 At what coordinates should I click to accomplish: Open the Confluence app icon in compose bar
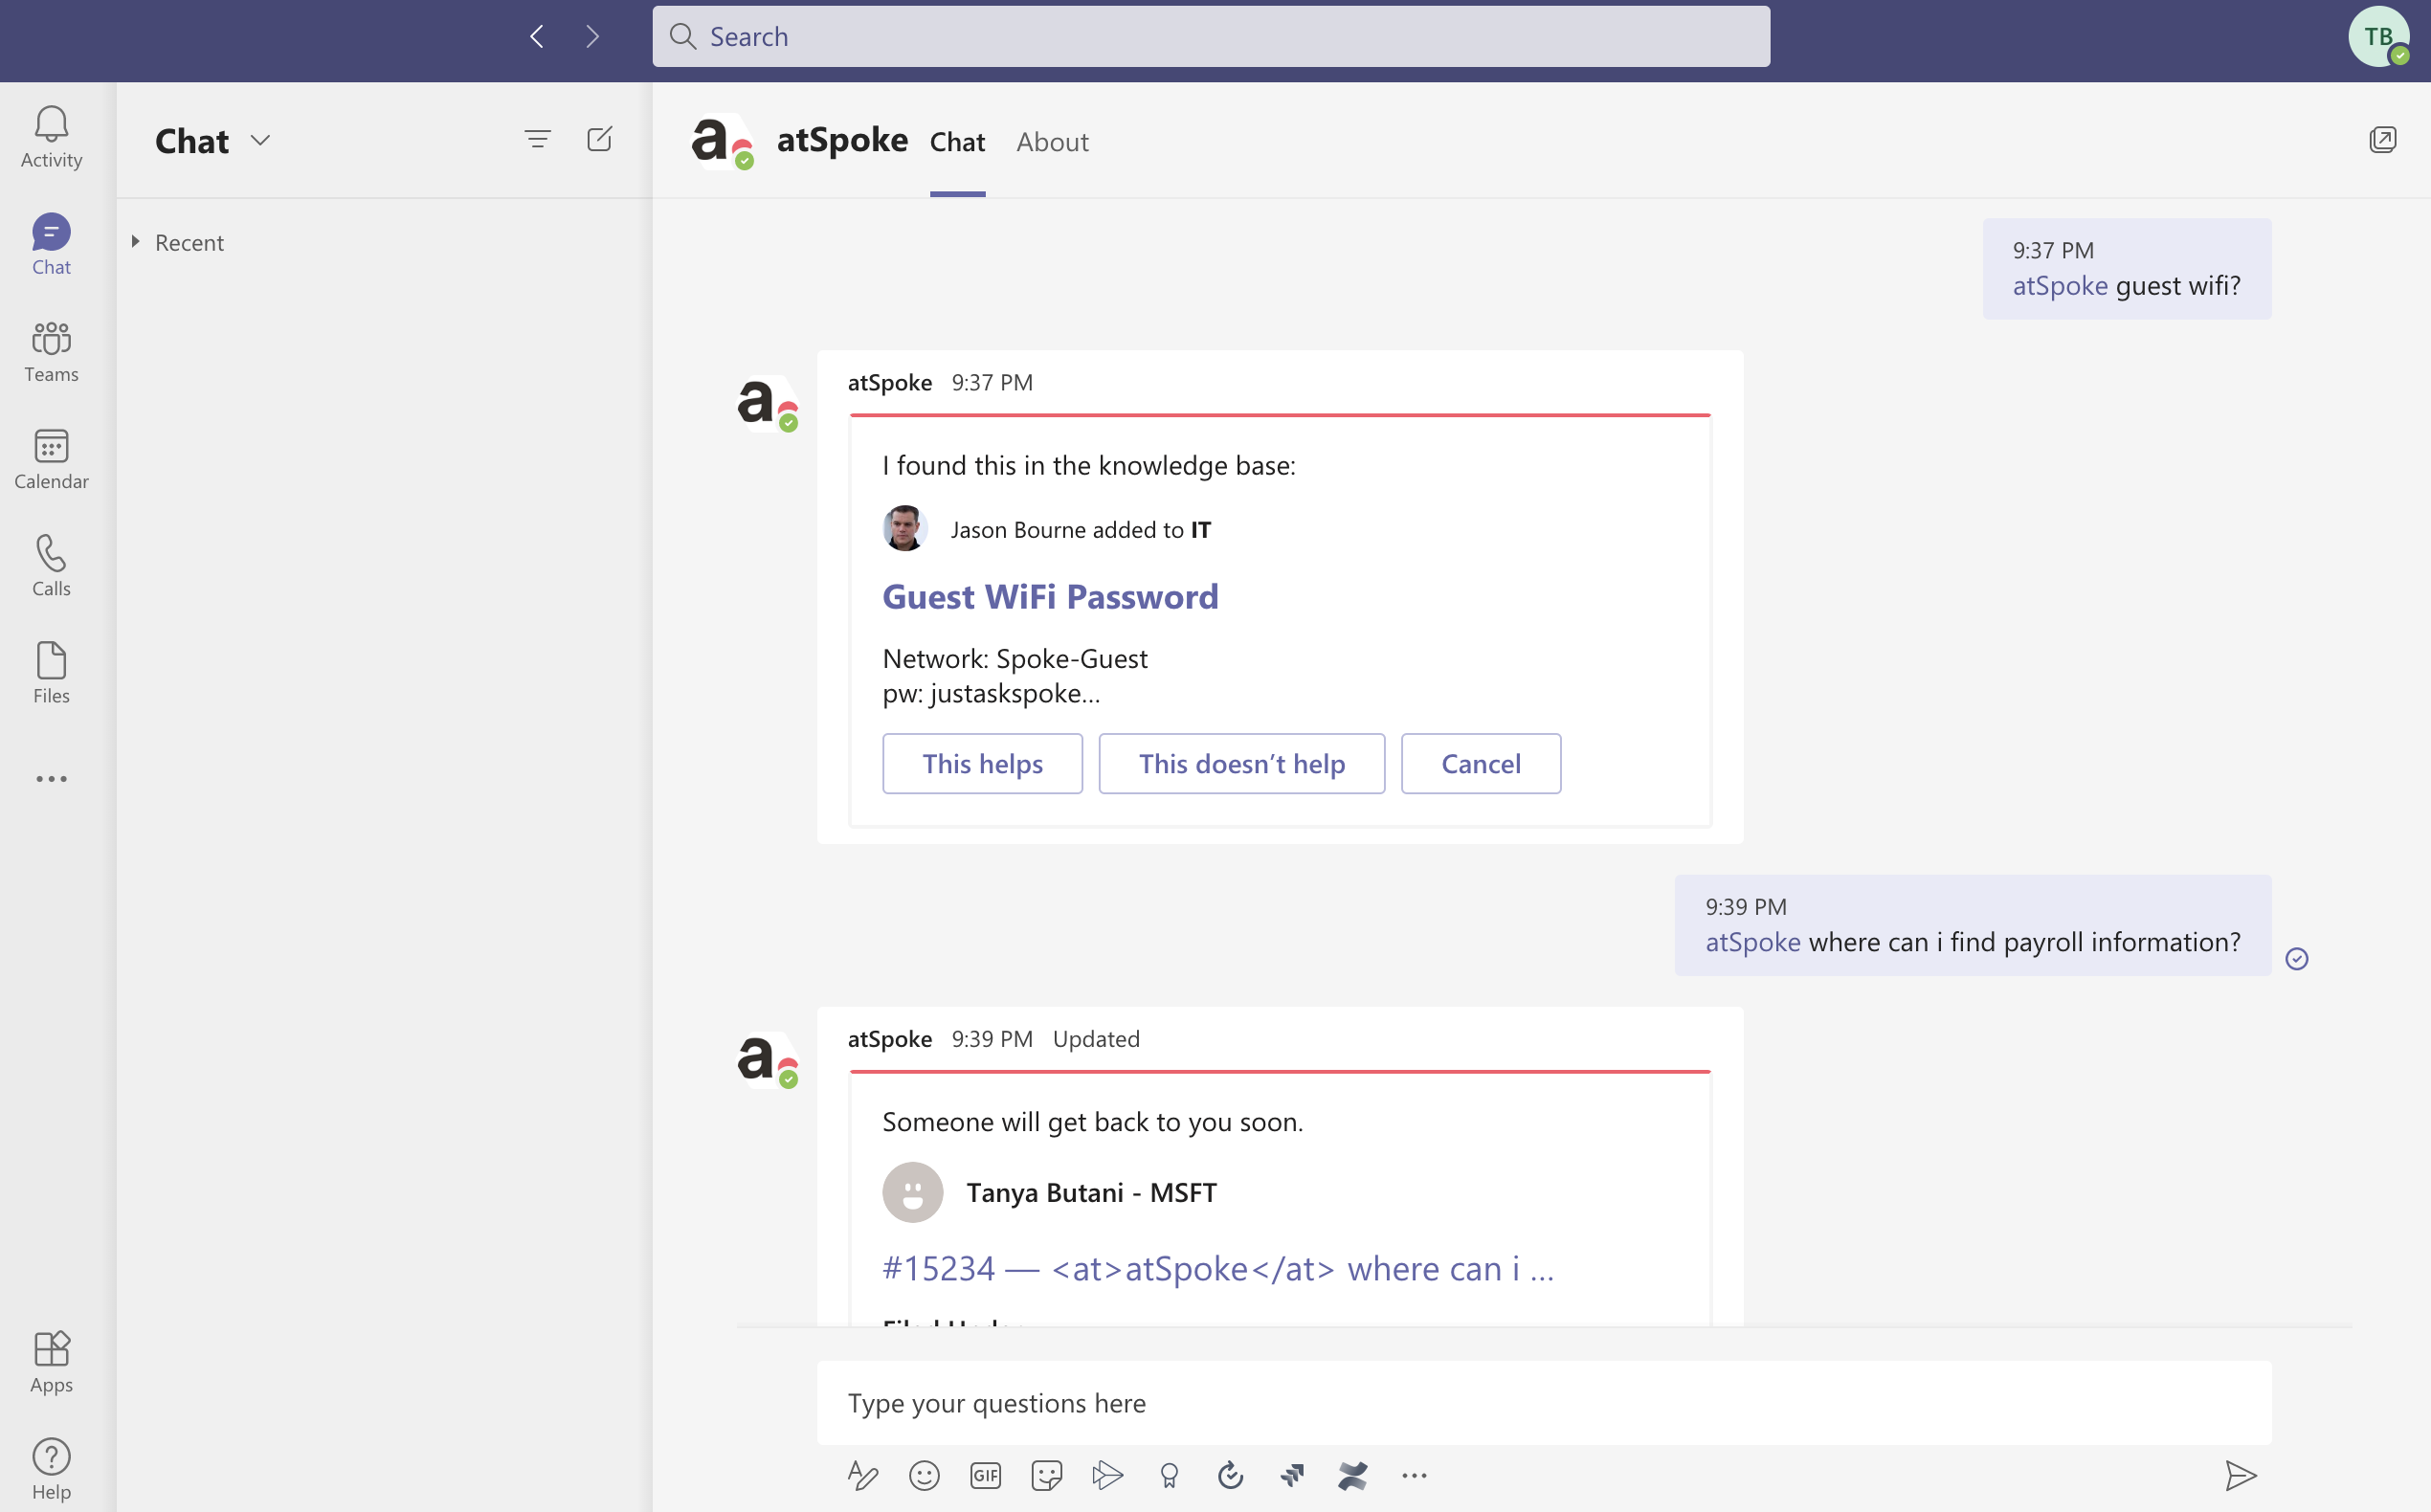1352,1475
